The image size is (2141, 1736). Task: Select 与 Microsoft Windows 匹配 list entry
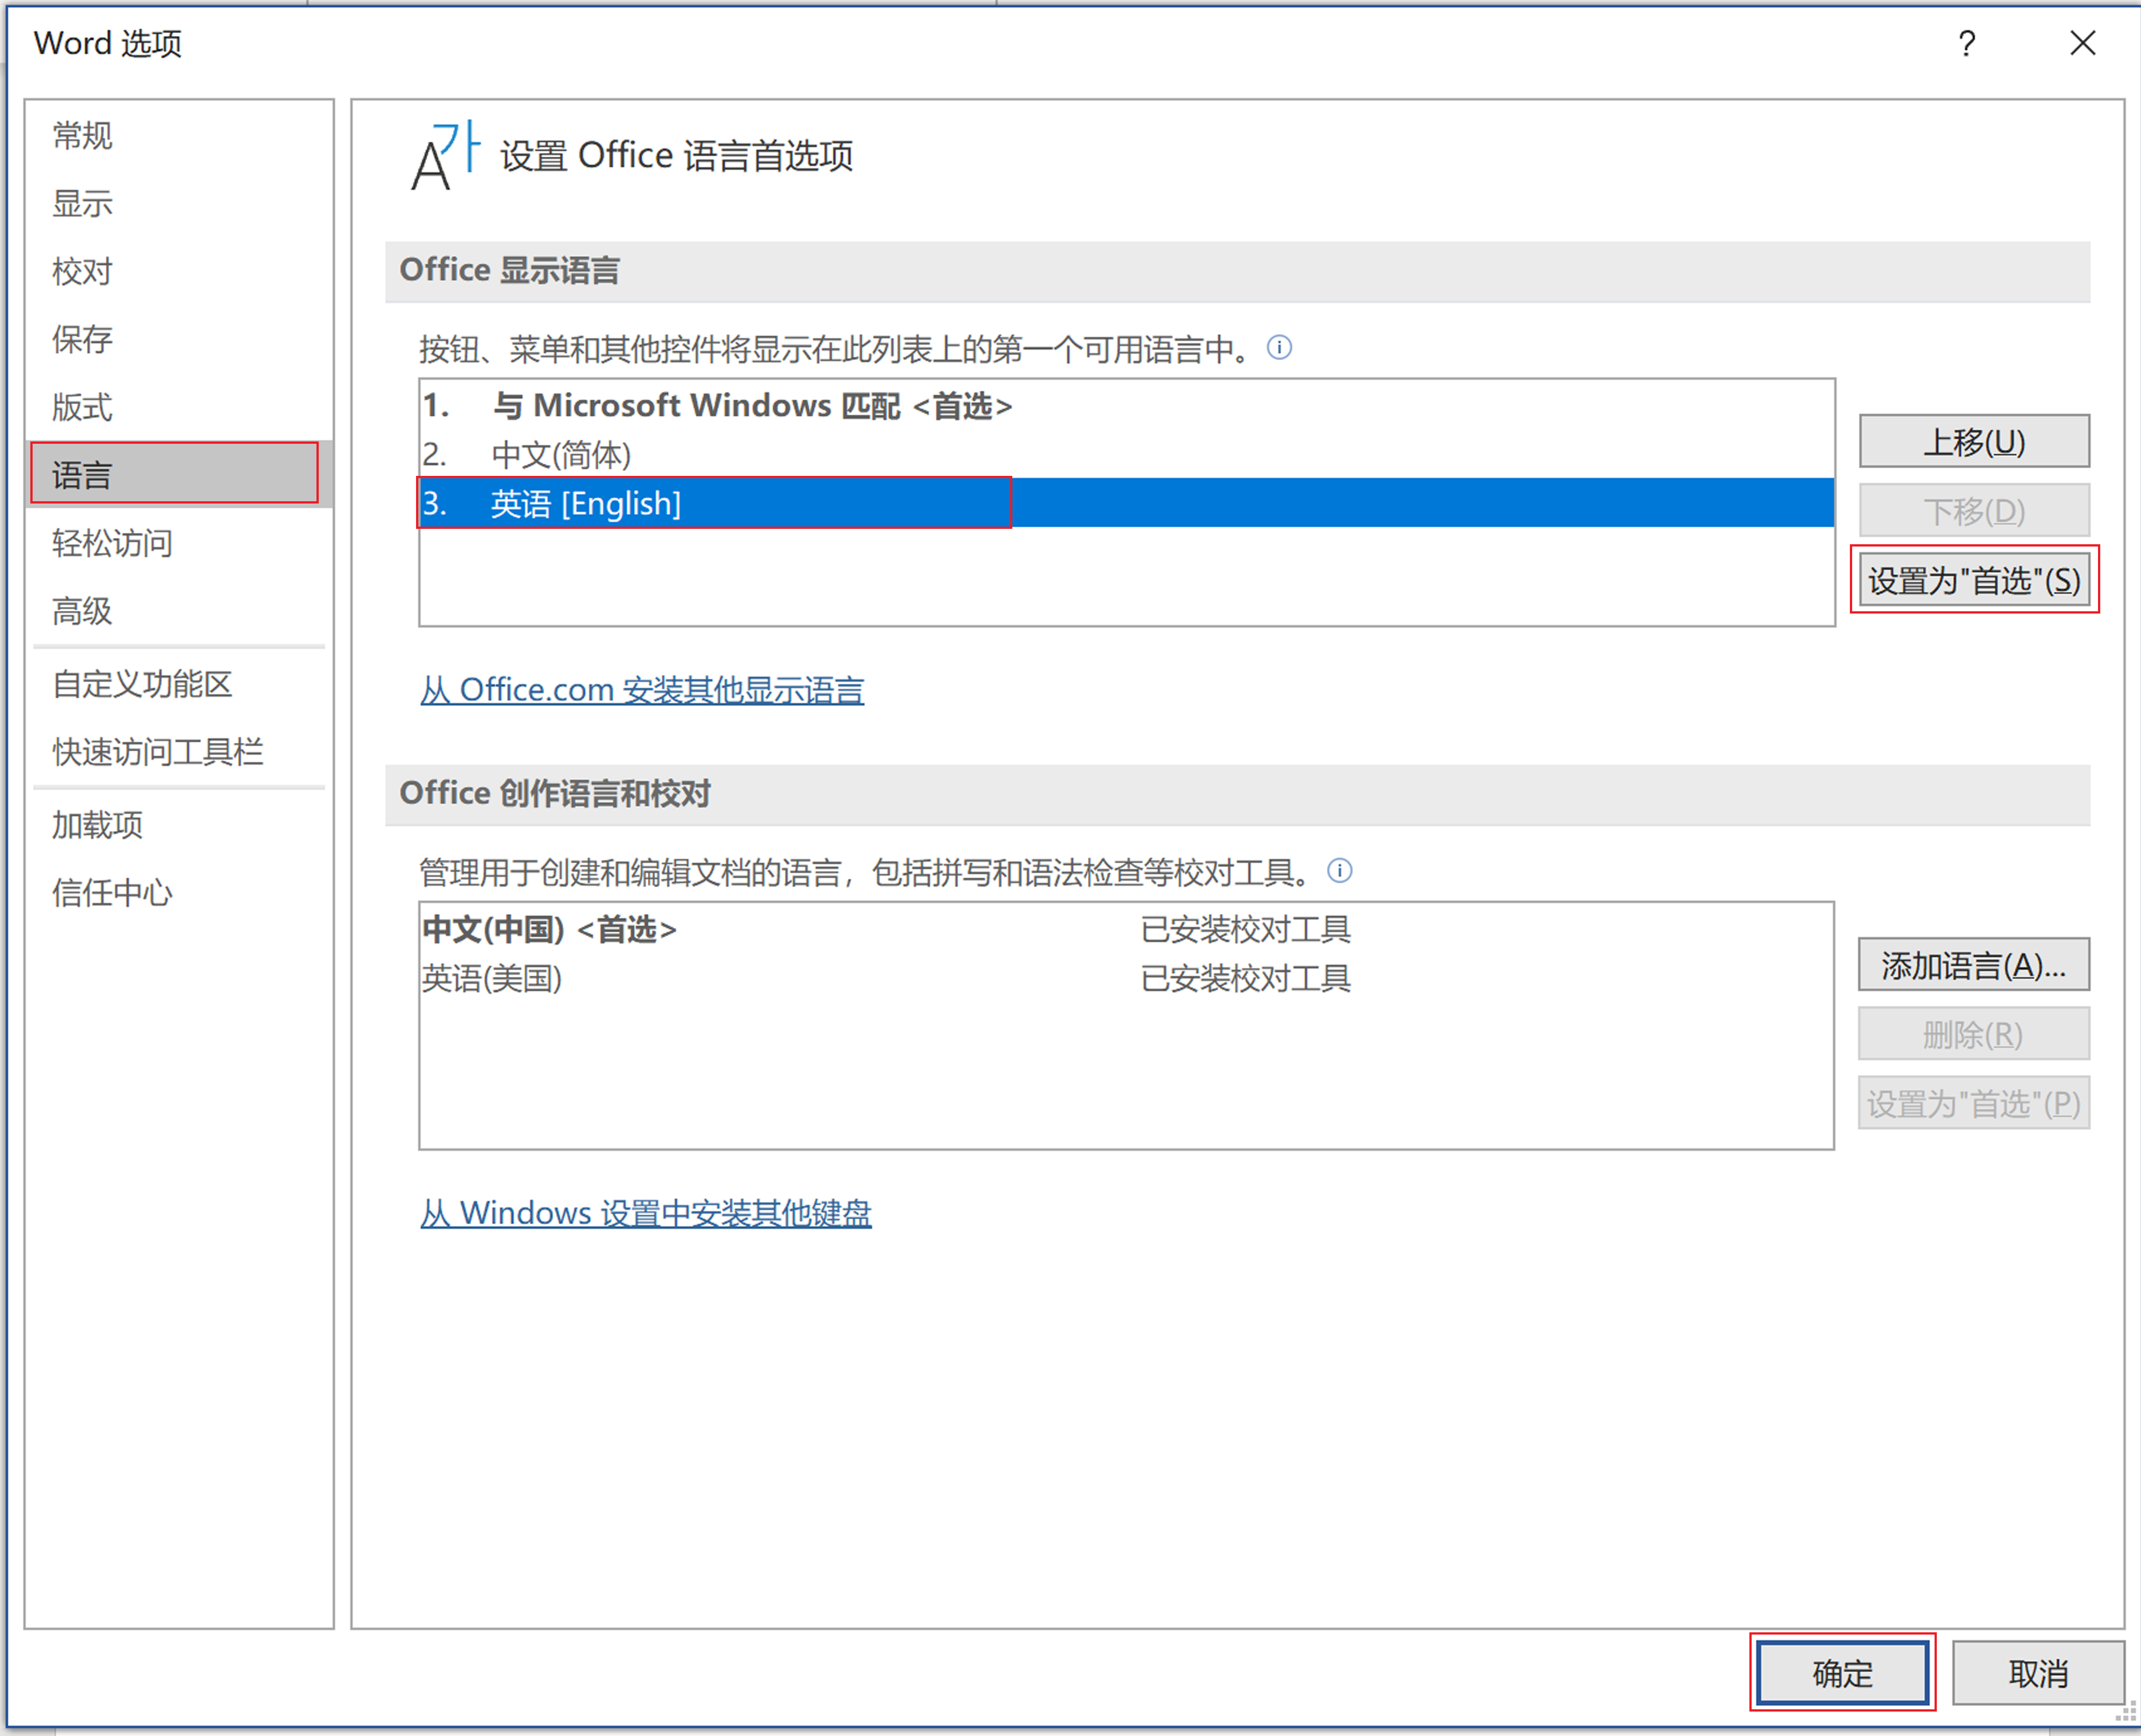(x=751, y=406)
